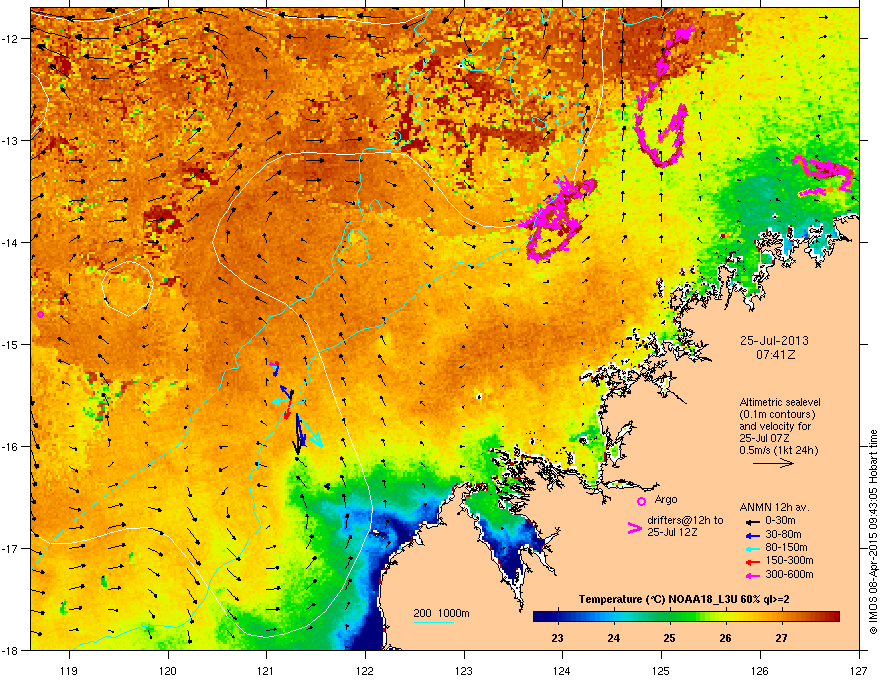Image resolution: width=880 pixels, height=680 pixels.
Task: Click the magenta drifter track near 126.5°E
Action: click(x=823, y=176)
